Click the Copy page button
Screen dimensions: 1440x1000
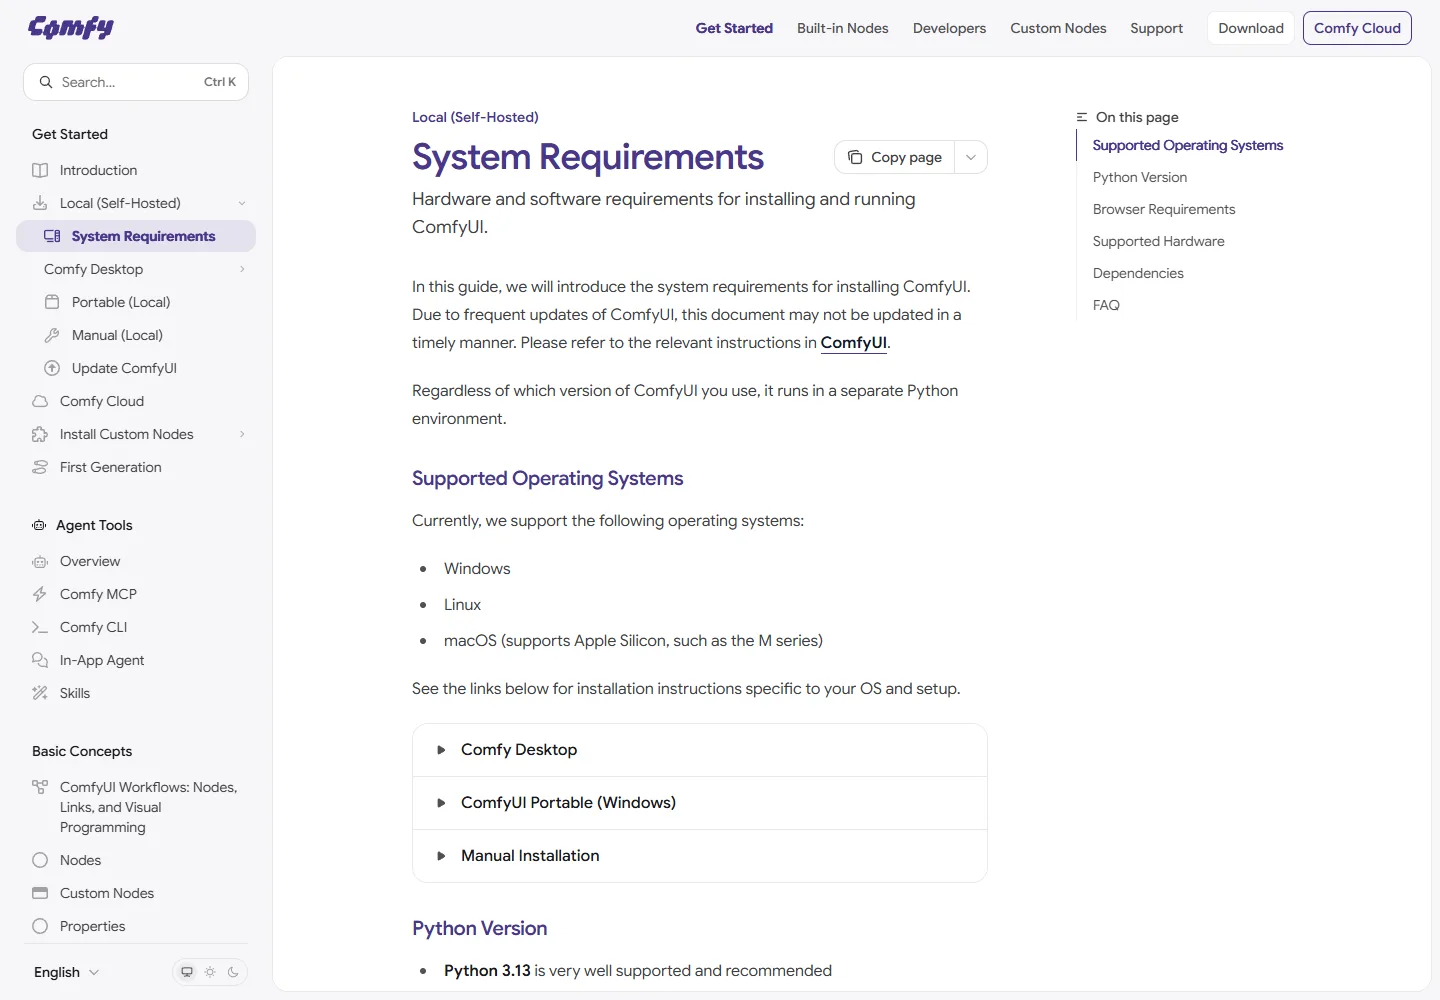coord(895,157)
